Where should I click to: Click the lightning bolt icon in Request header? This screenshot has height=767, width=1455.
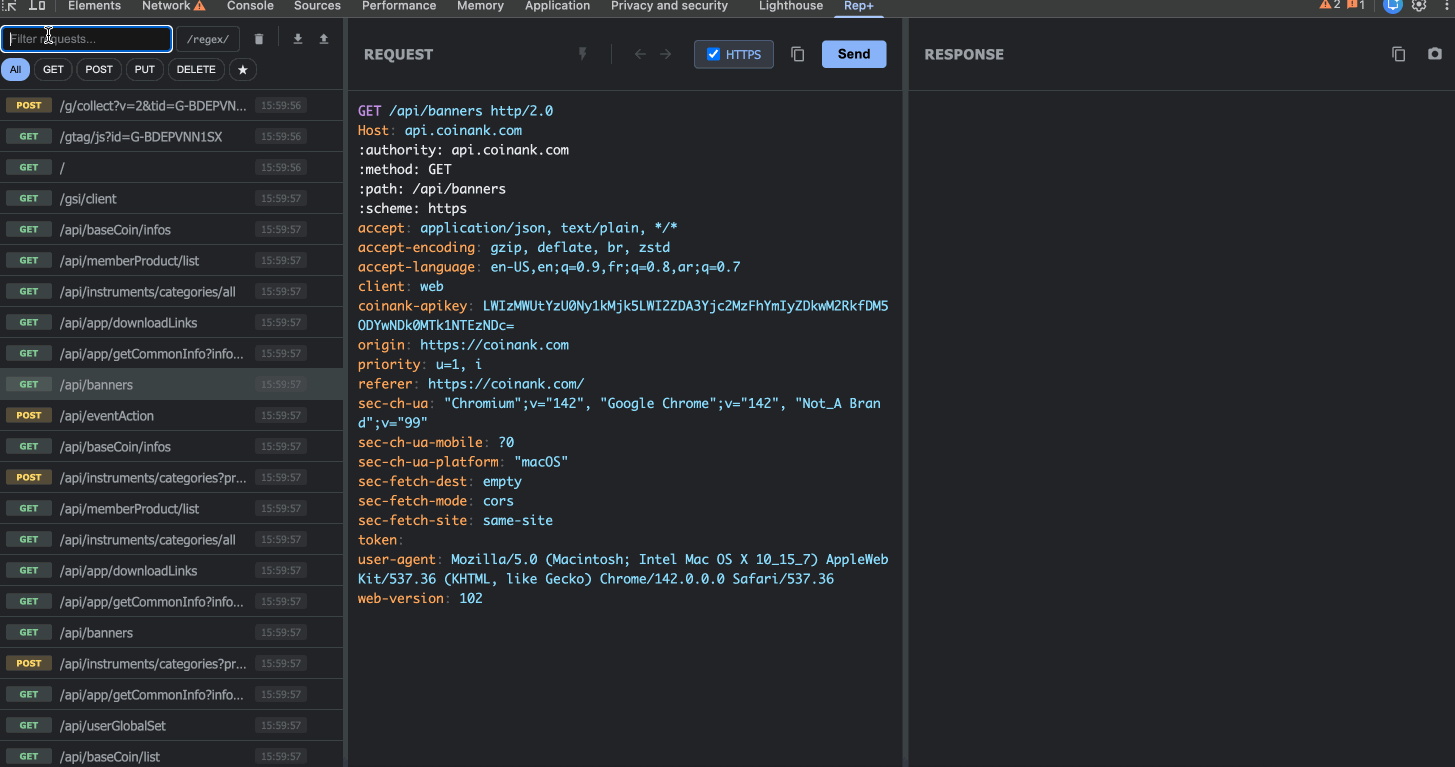click(583, 54)
